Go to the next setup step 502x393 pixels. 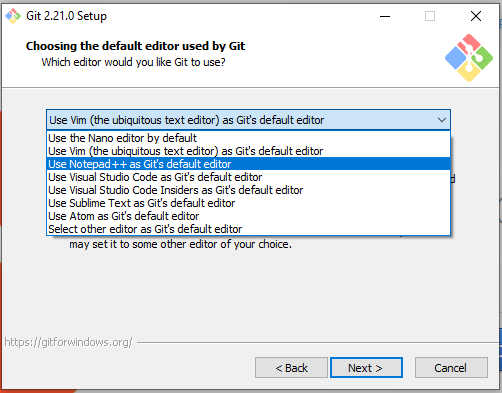coord(366,368)
